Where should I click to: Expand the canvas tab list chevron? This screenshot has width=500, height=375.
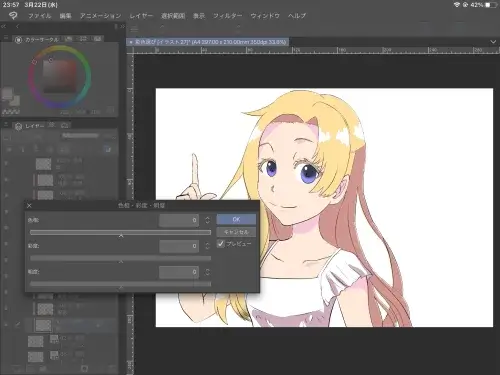493,42
